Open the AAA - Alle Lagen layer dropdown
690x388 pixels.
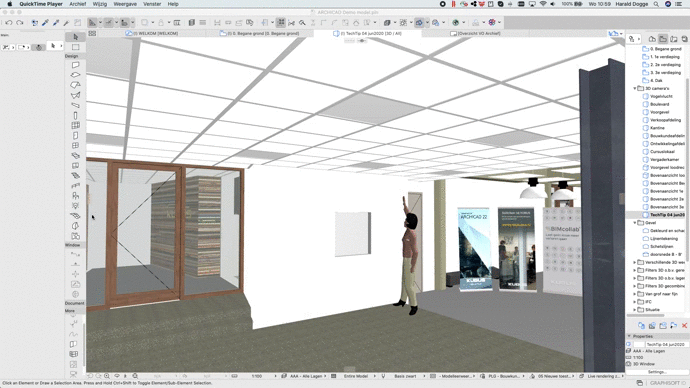coord(306,377)
